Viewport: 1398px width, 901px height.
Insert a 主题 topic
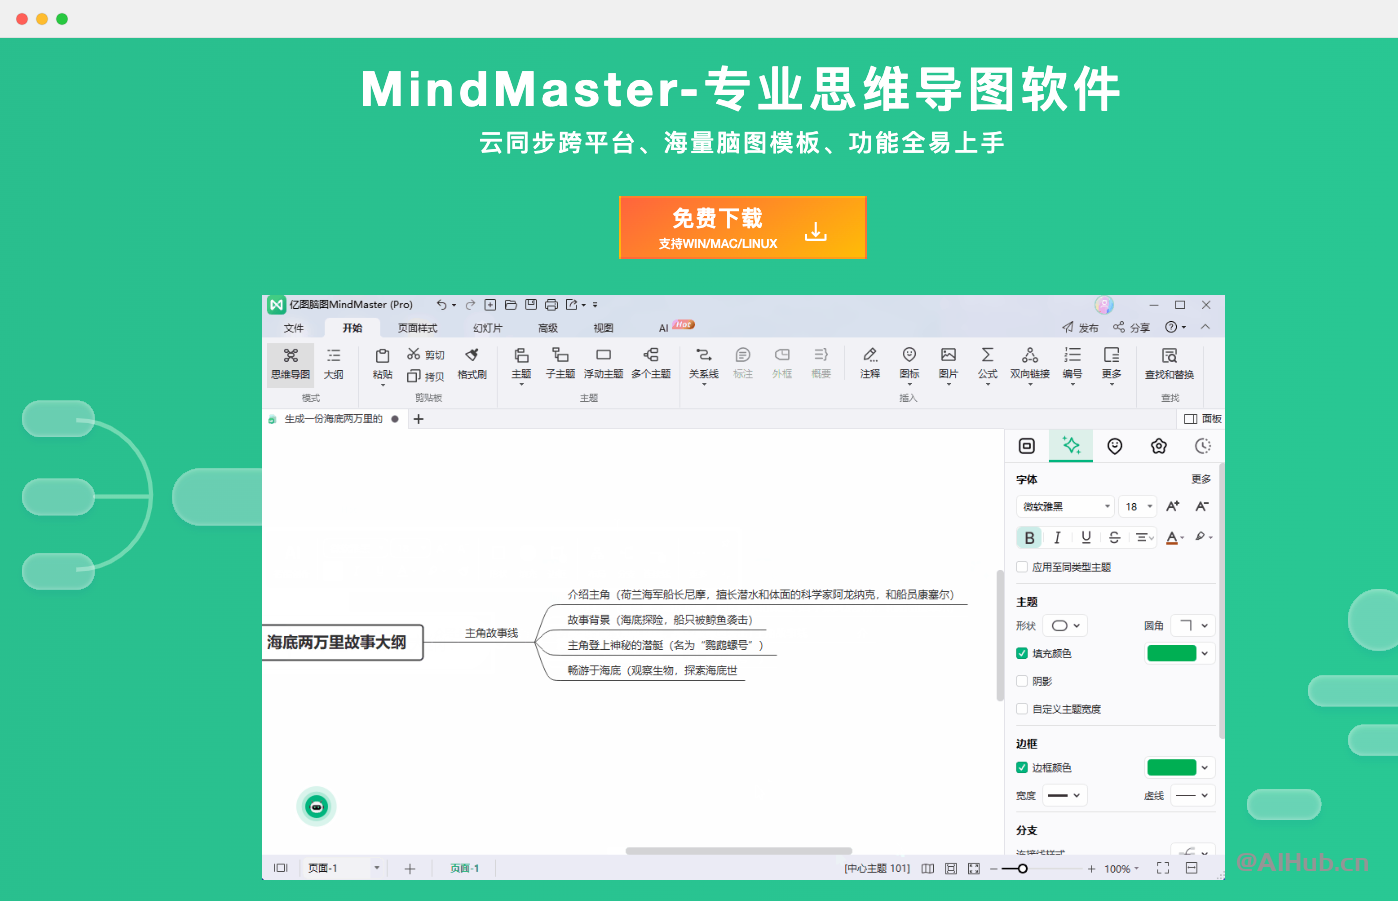(521, 364)
